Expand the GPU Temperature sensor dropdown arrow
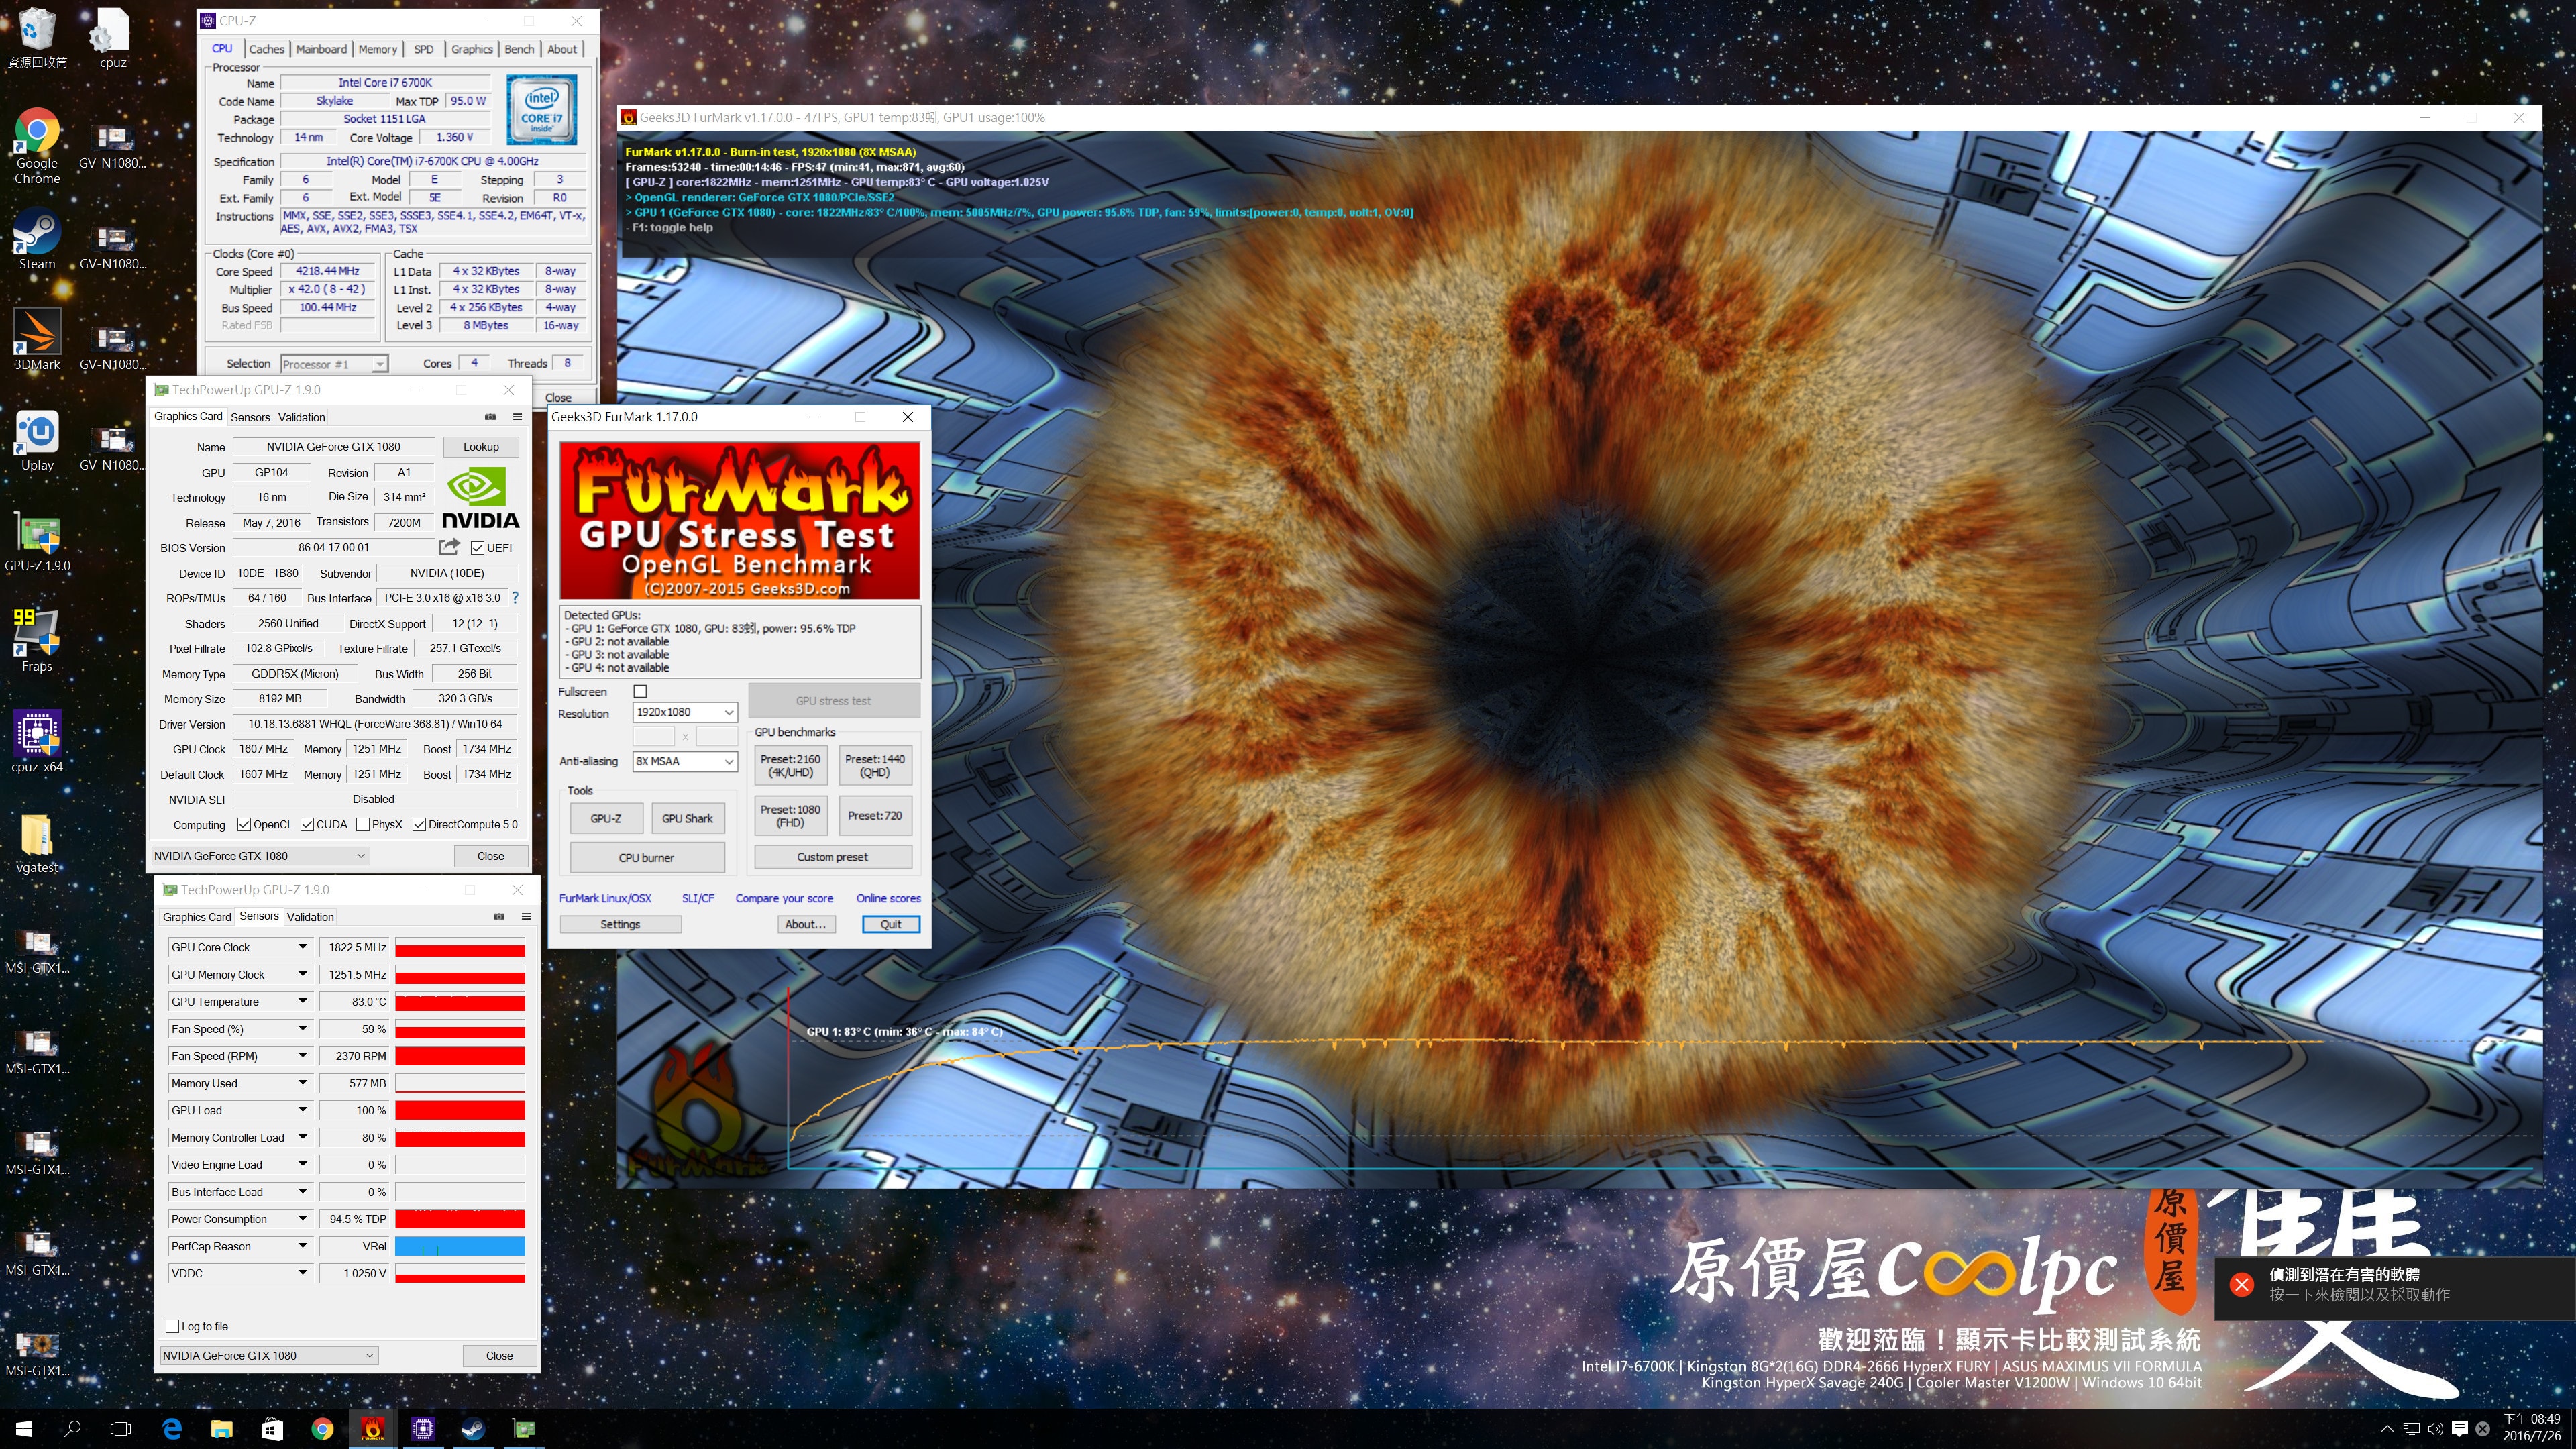2576x1449 pixels. pyautogui.click(x=302, y=1001)
